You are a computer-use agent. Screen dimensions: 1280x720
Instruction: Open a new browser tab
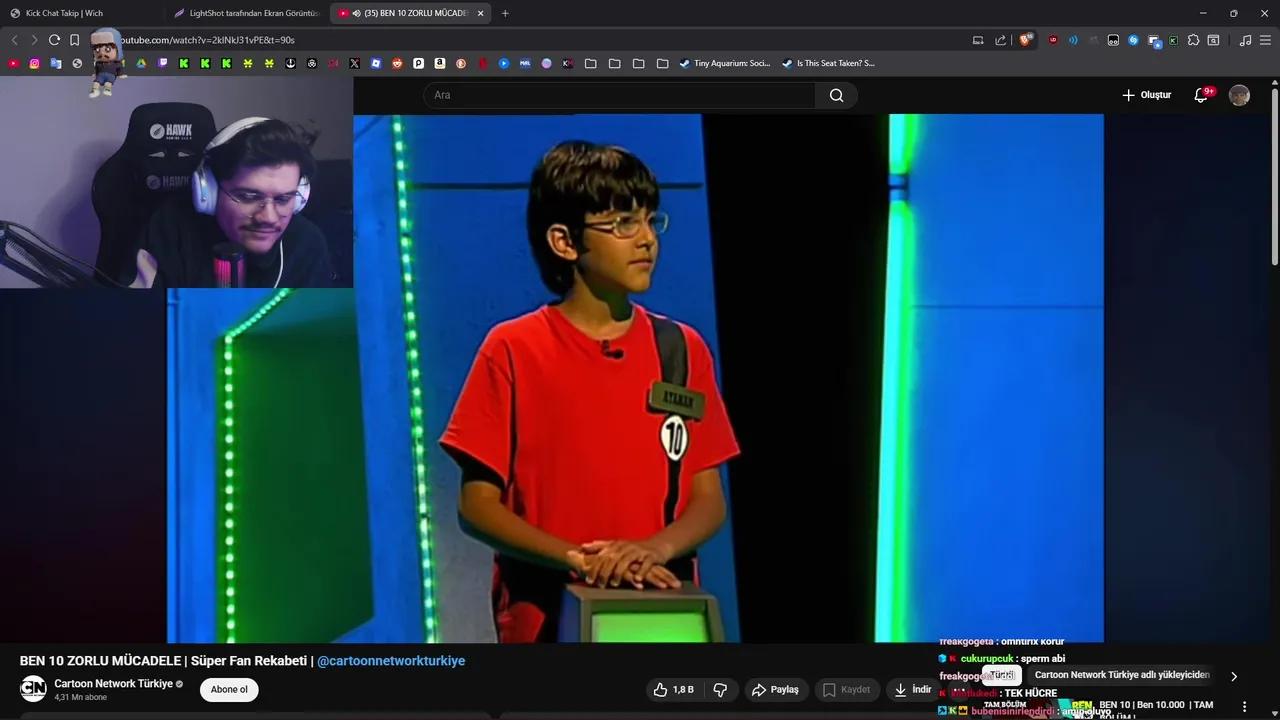pos(505,13)
